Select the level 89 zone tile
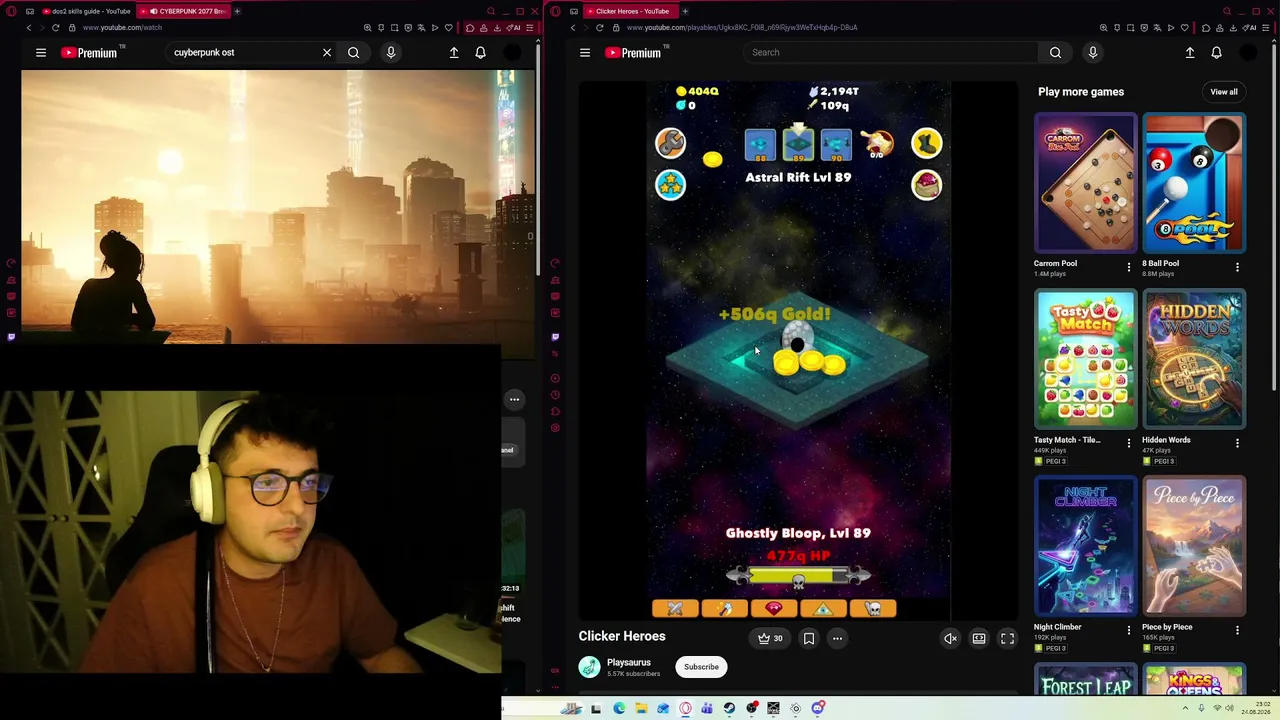The width and height of the screenshot is (1280, 720). [798, 145]
